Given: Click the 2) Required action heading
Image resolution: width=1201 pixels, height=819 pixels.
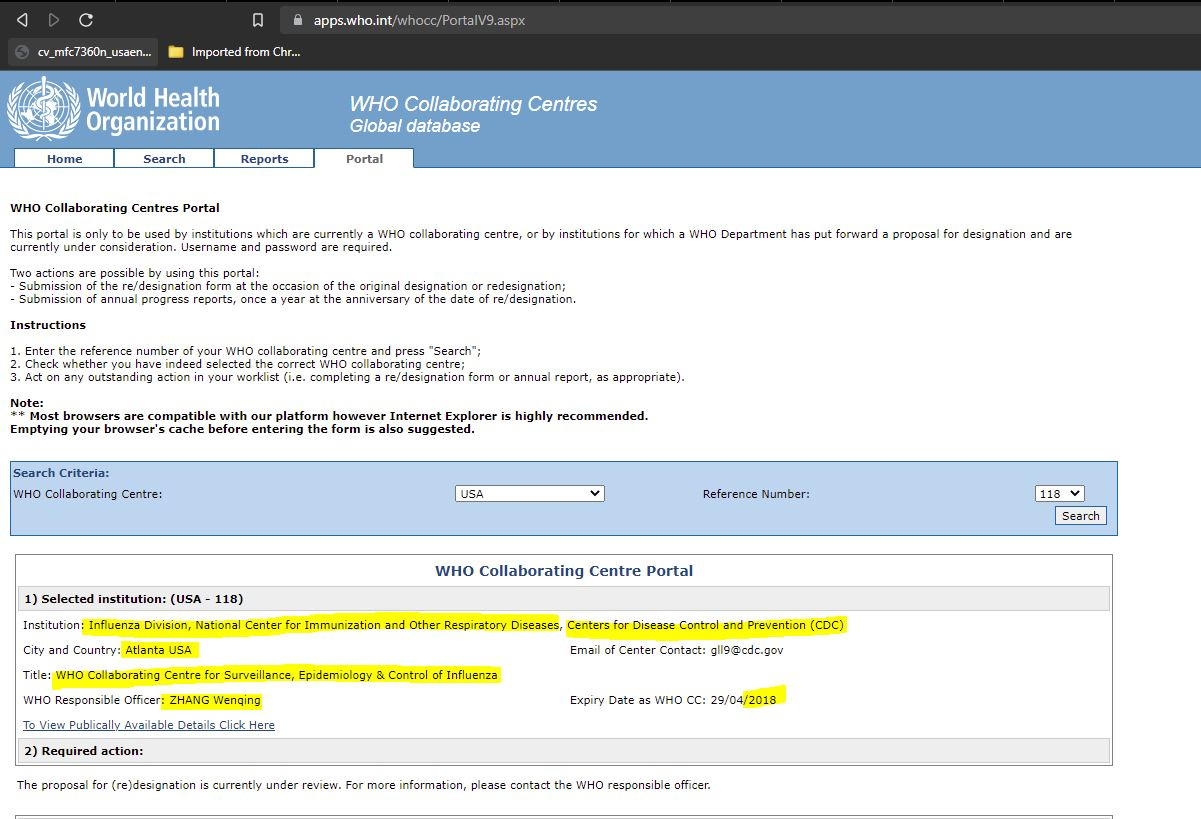Looking at the screenshot, I should pos(83,751).
